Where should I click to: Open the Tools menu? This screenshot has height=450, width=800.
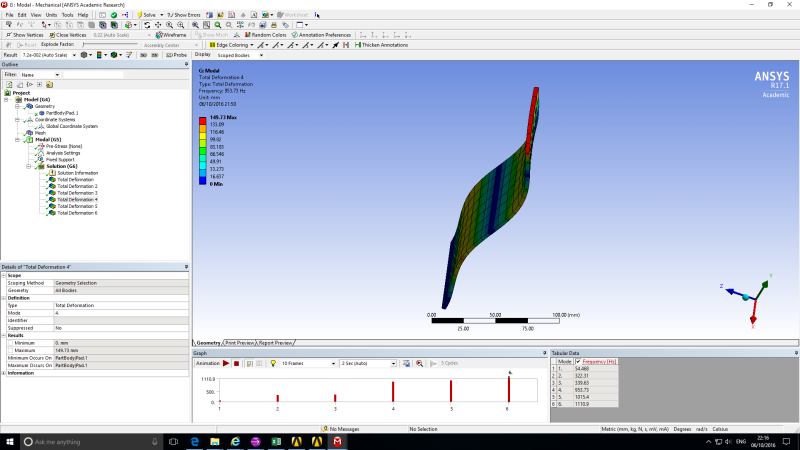coord(67,15)
